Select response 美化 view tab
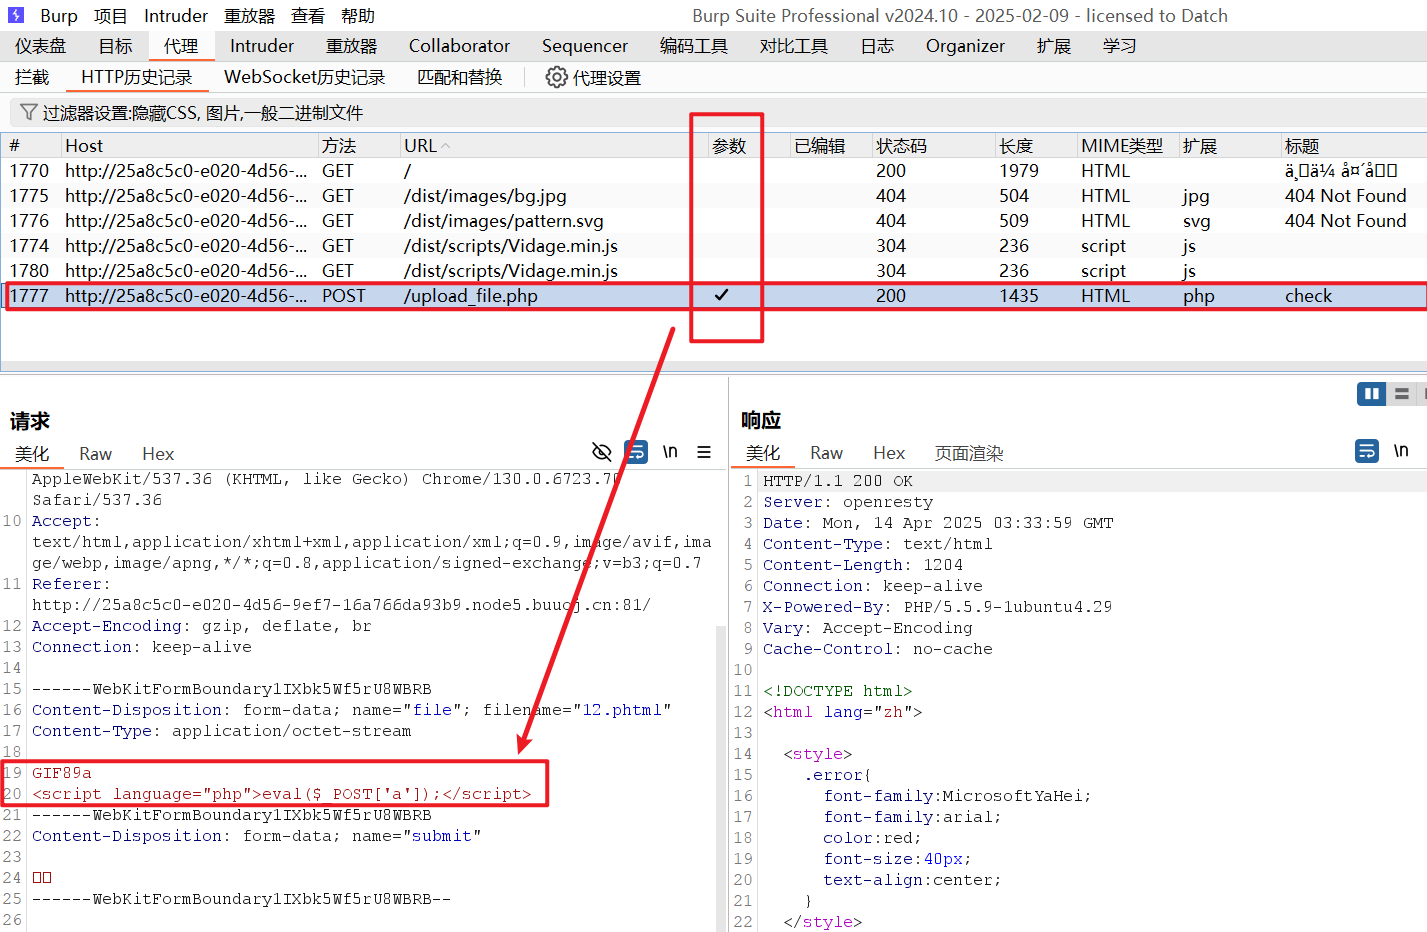Screen dimensions: 1427x932 tap(763, 453)
